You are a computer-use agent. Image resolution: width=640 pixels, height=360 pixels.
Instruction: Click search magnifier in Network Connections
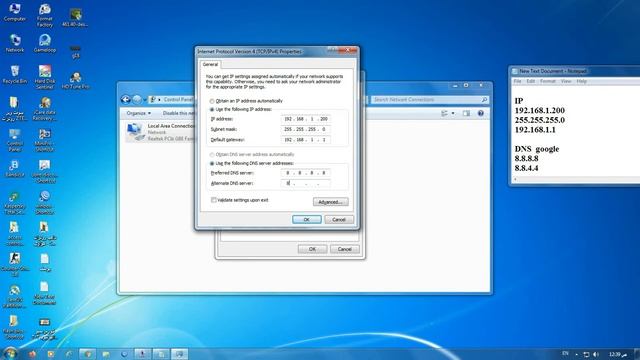(484, 100)
